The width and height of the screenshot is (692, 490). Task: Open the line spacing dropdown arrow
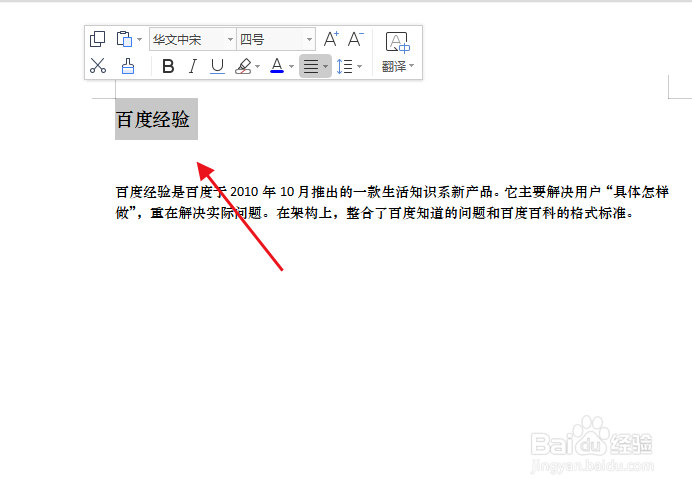tap(360, 67)
